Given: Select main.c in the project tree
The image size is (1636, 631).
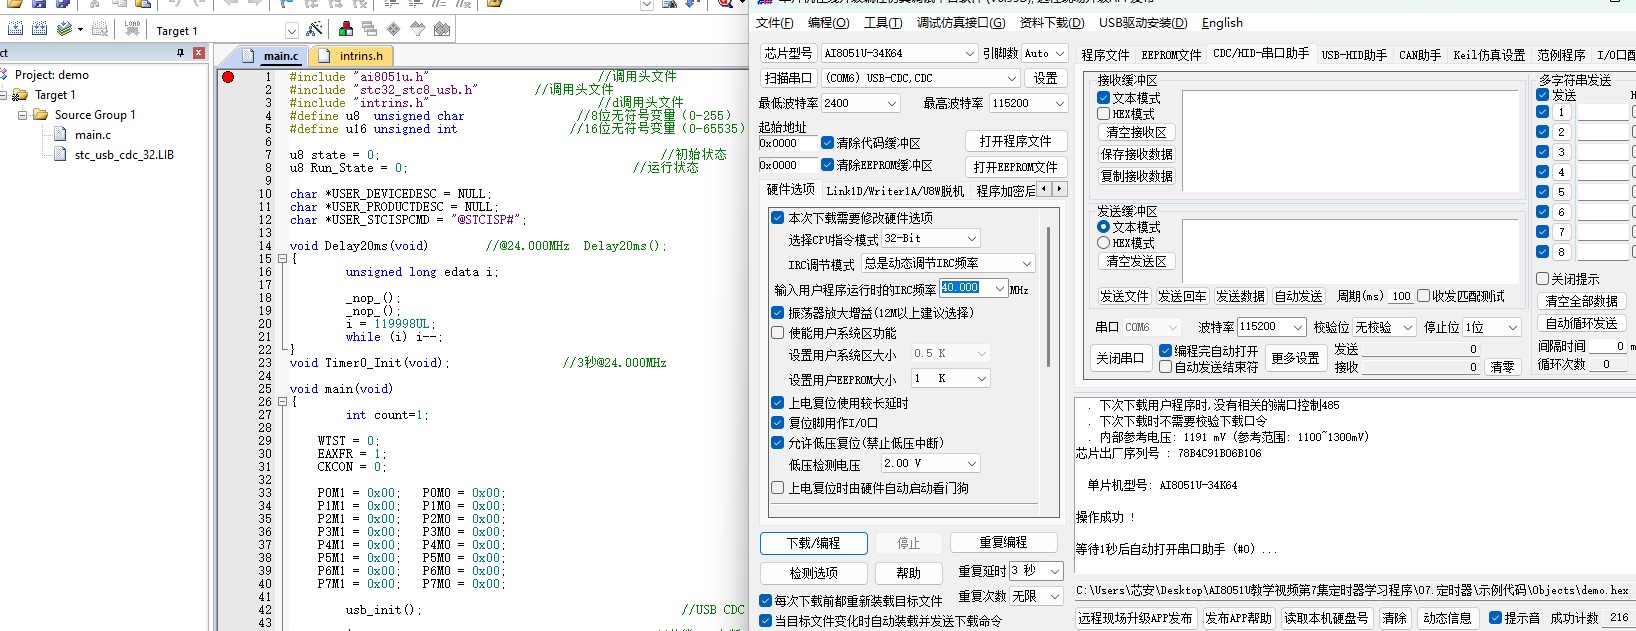Looking at the screenshot, I should (93, 135).
